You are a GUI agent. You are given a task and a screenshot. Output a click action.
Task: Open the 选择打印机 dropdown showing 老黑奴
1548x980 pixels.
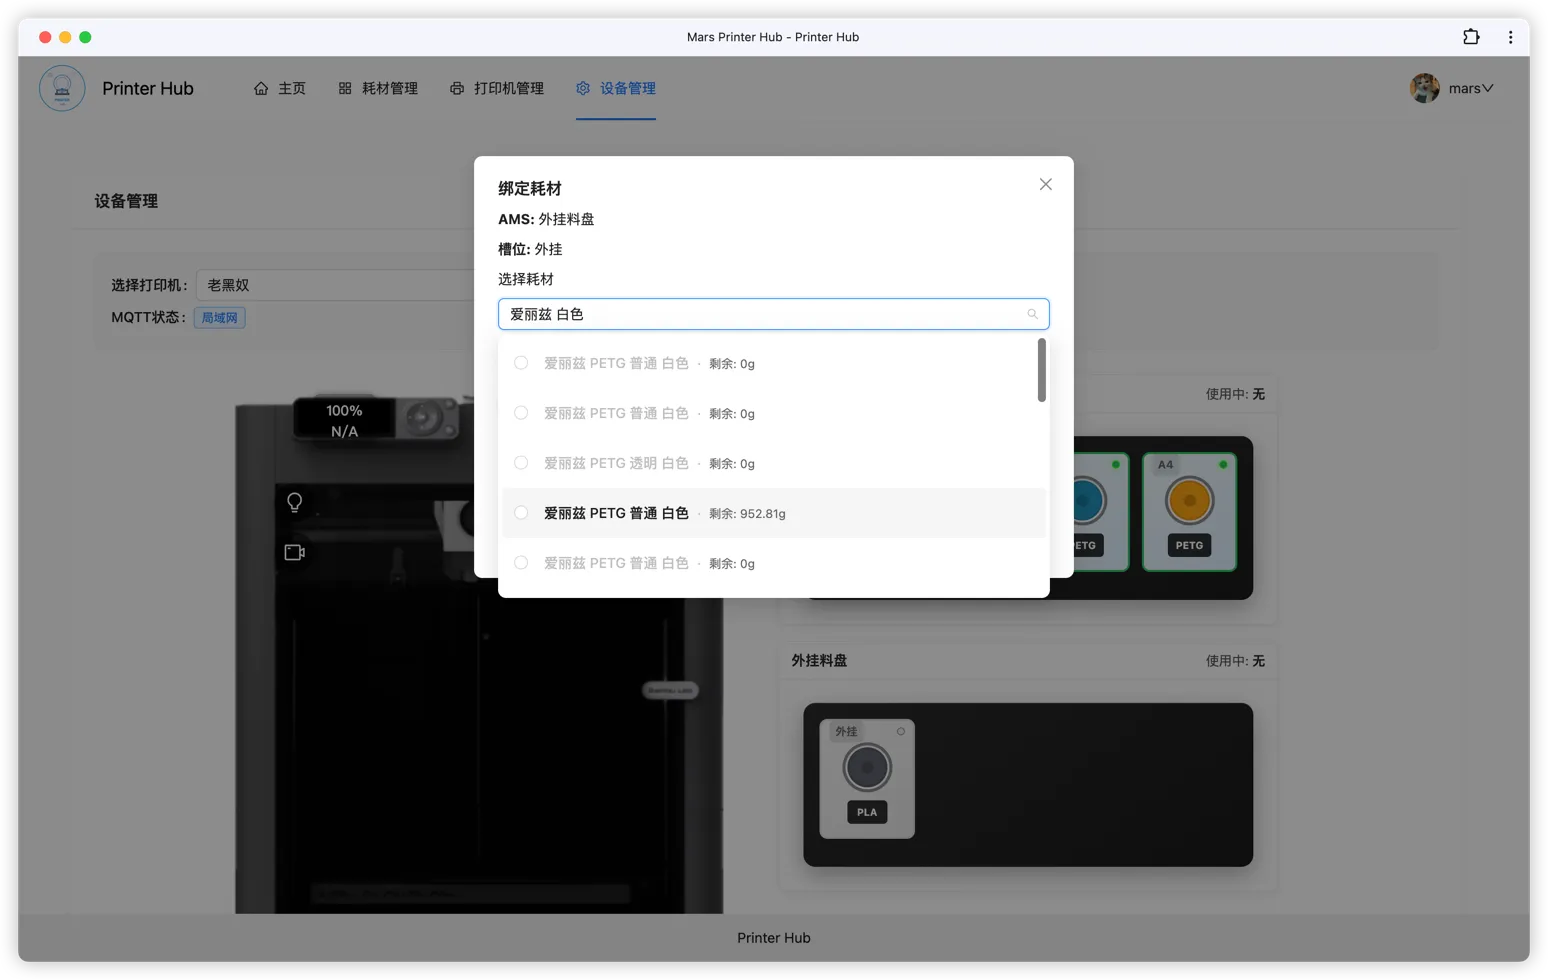pyautogui.click(x=335, y=285)
